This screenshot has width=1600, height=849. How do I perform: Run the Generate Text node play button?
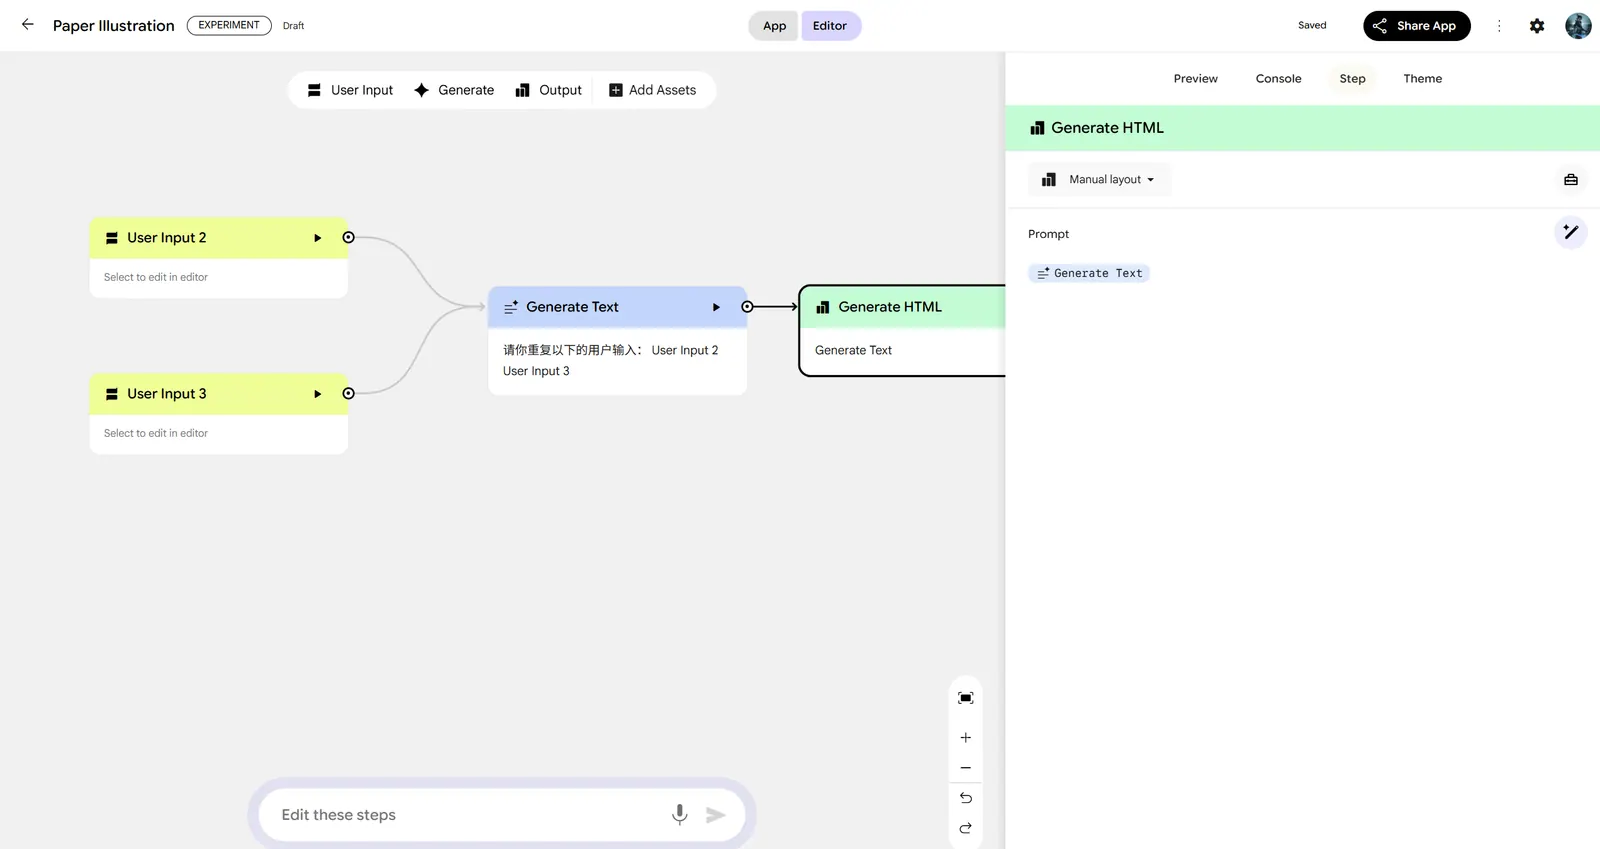(x=716, y=307)
